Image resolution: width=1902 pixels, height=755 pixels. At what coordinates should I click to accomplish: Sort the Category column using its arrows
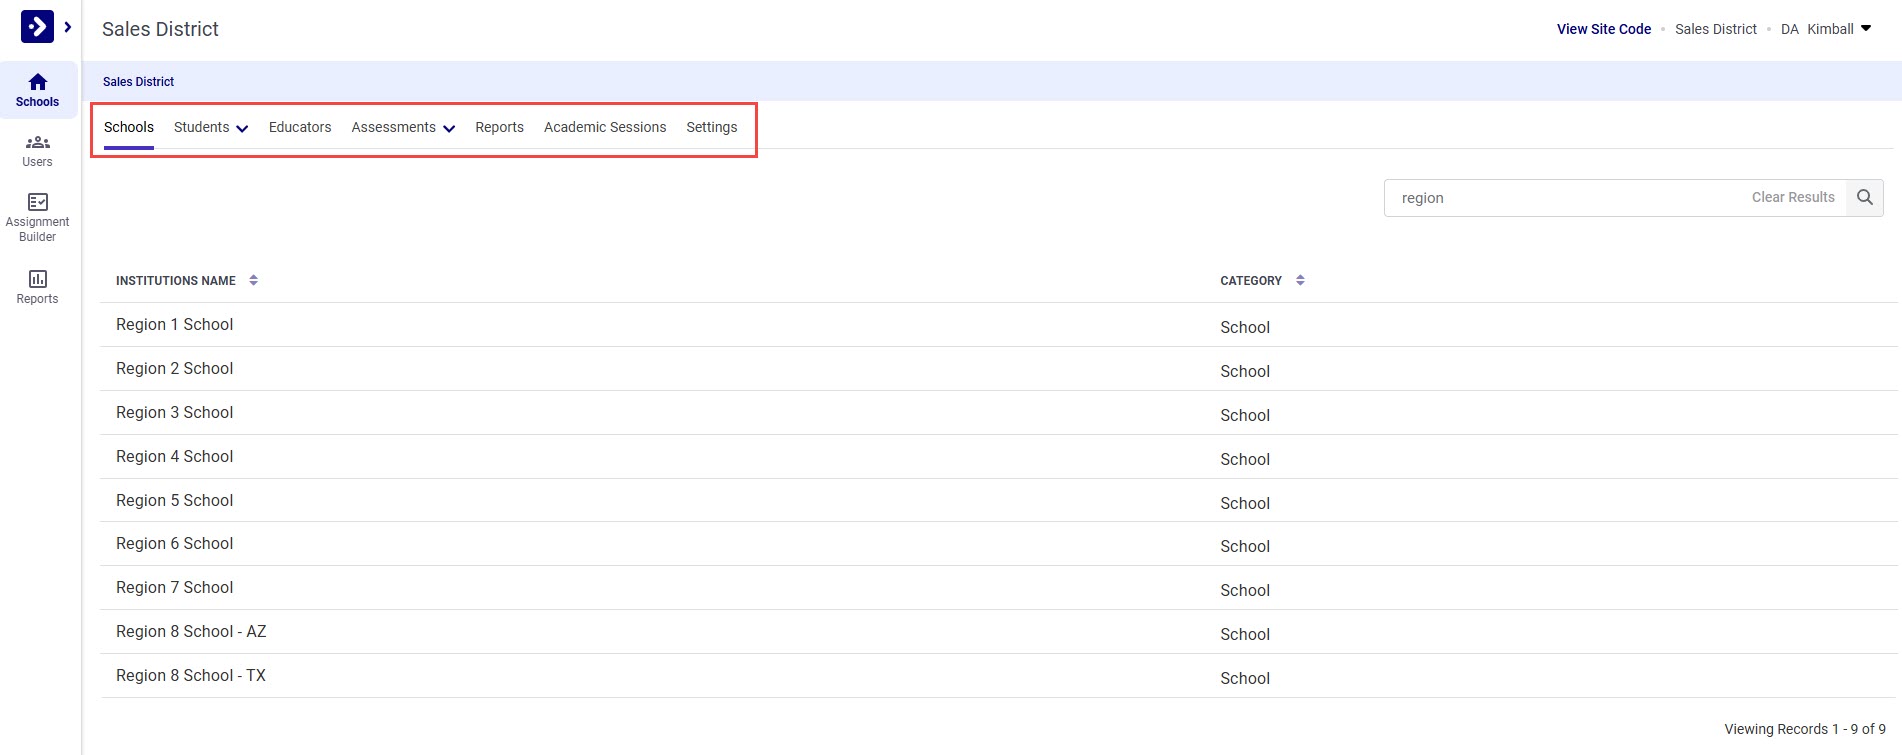point(1300,281)
